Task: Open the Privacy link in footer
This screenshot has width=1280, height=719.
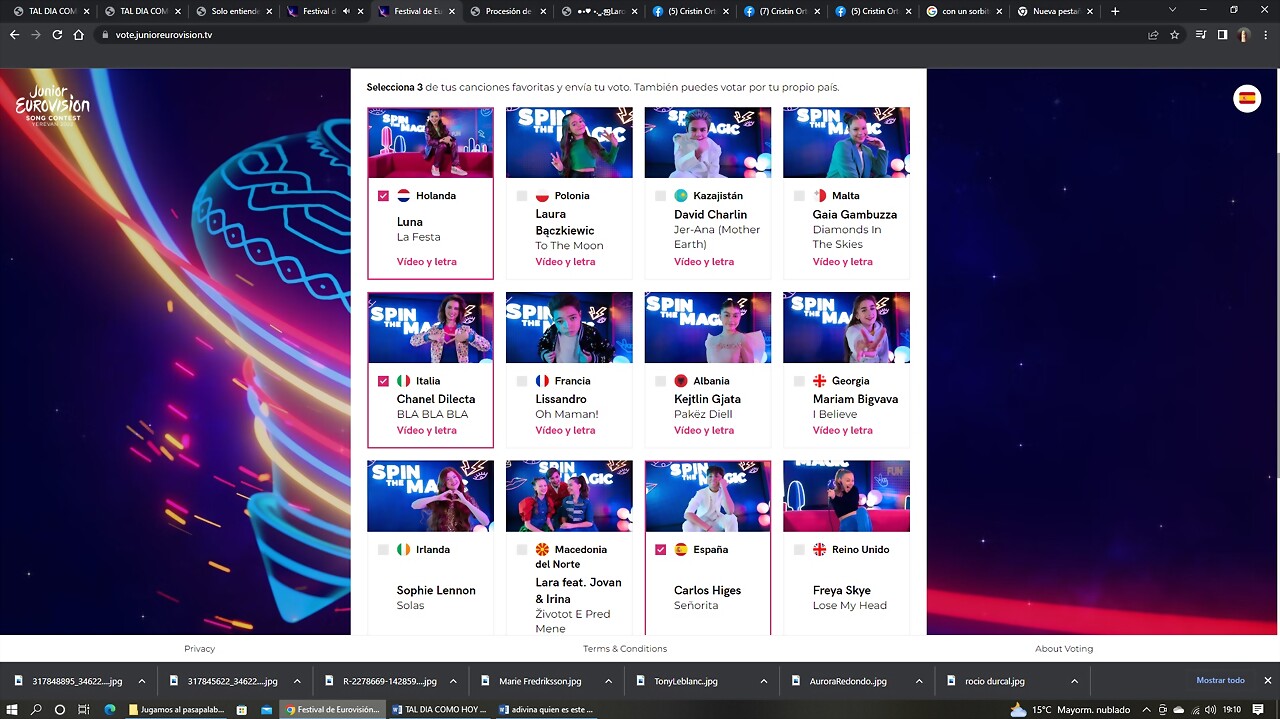Action: [x=199, y=649]
